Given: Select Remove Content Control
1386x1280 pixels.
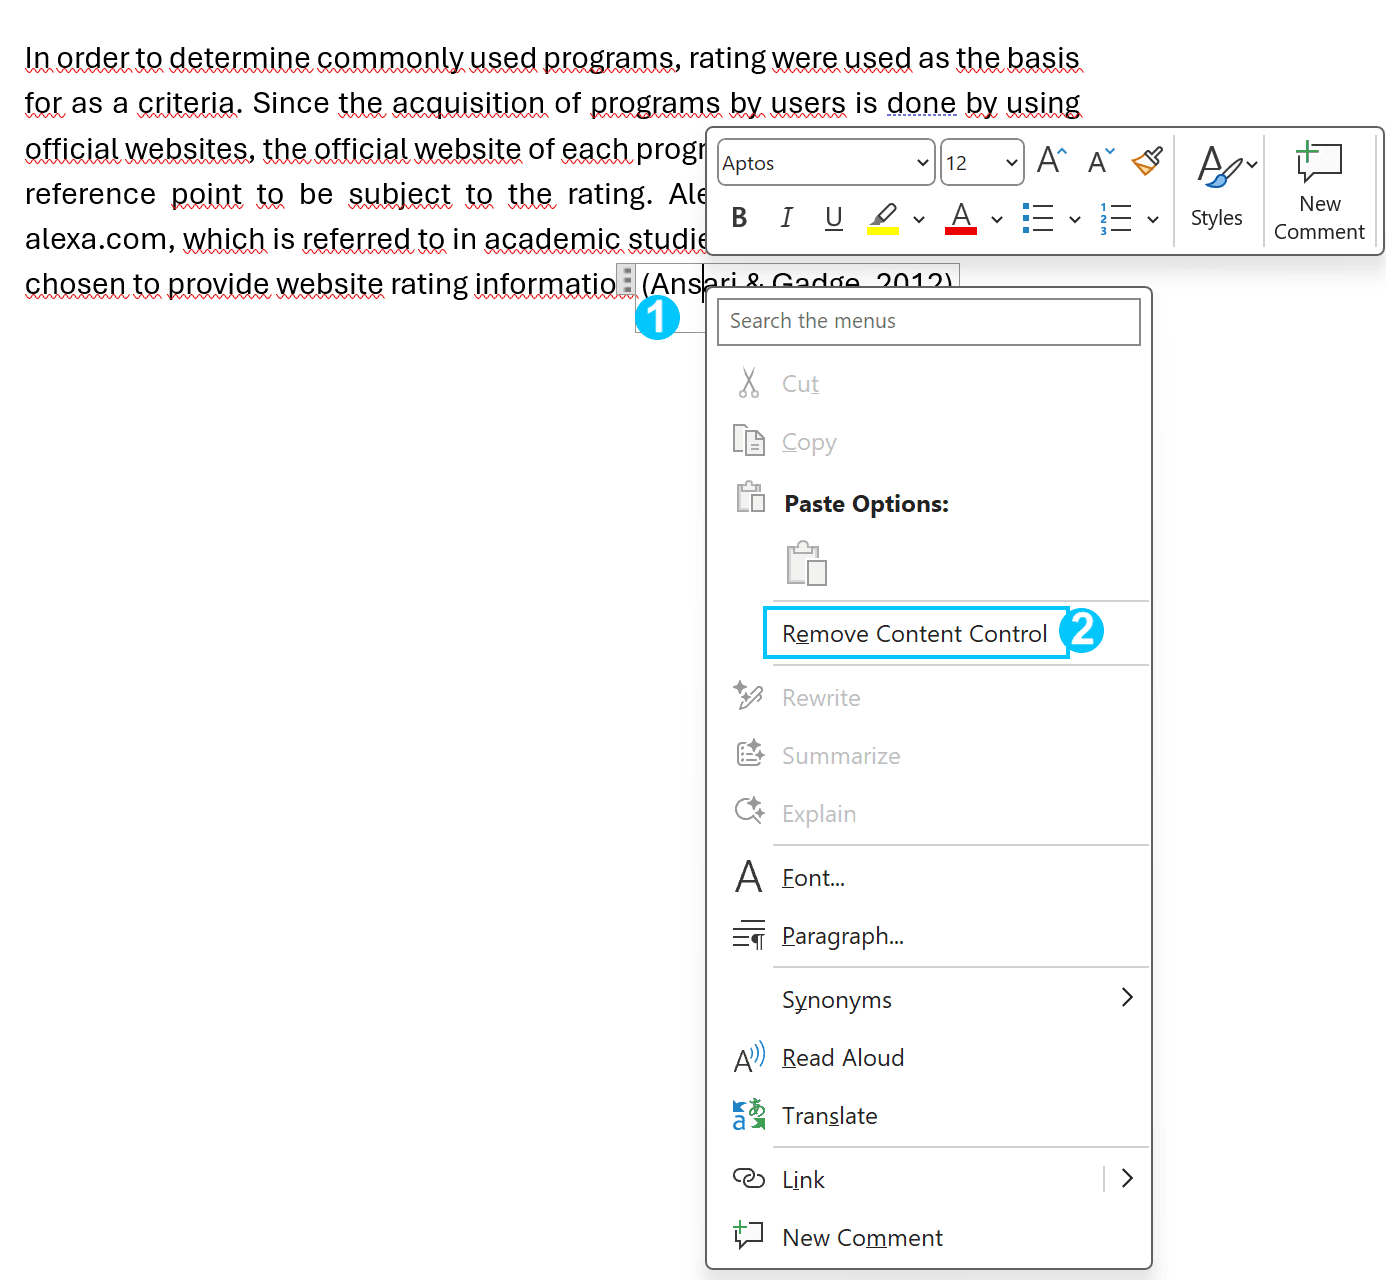Looking at the screenshot, I should point(915,634).
